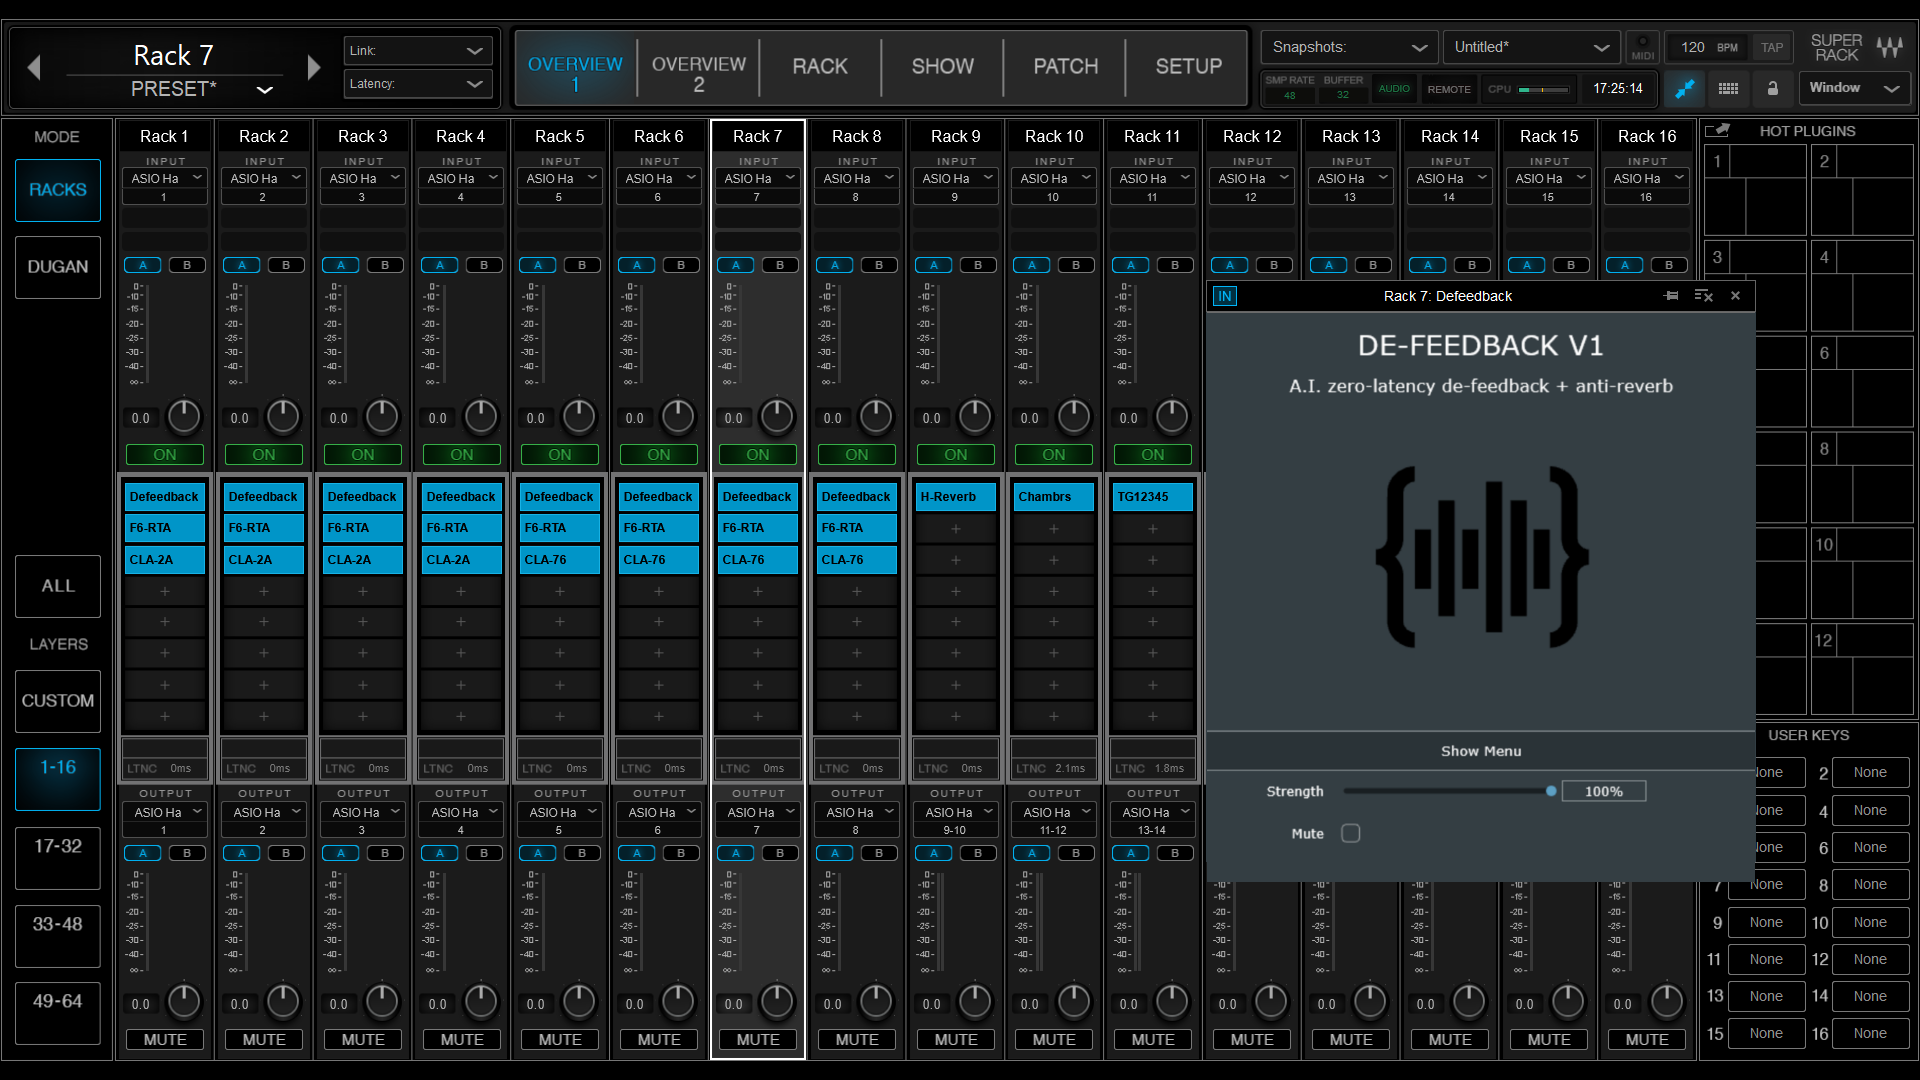Go to the previous rack arrow

click(34, 68)
